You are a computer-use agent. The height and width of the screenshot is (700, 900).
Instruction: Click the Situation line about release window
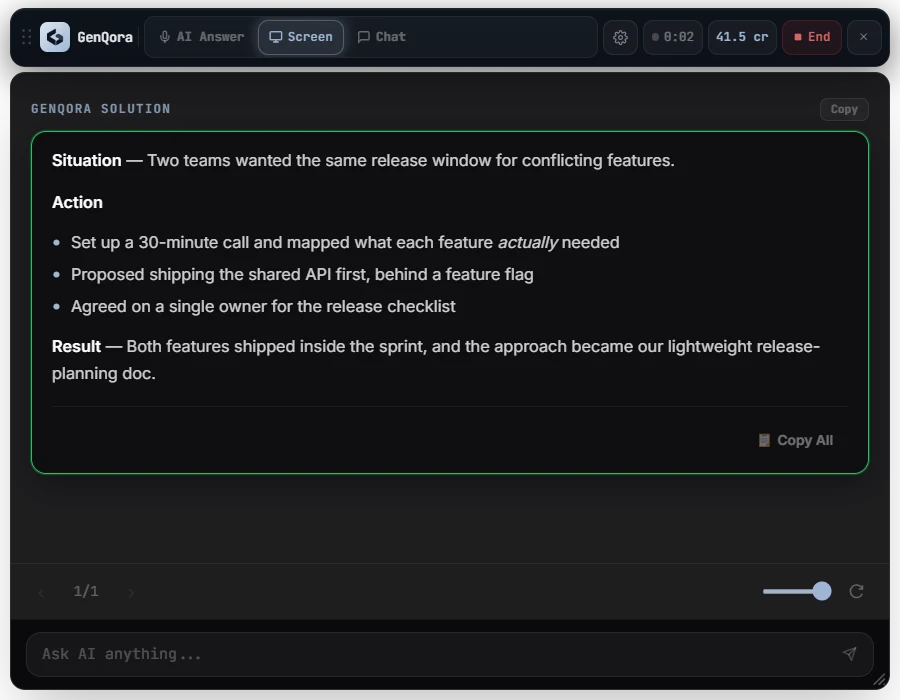tap(363, 160)
